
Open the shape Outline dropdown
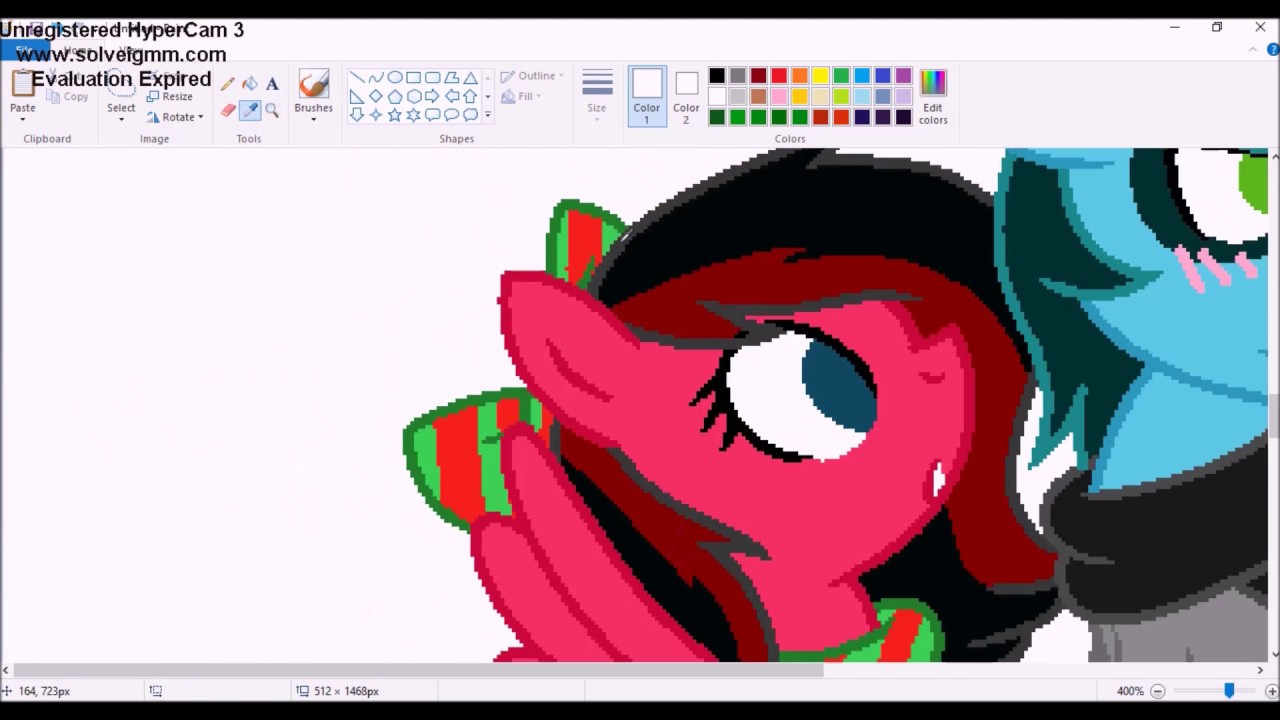[532, 76]
